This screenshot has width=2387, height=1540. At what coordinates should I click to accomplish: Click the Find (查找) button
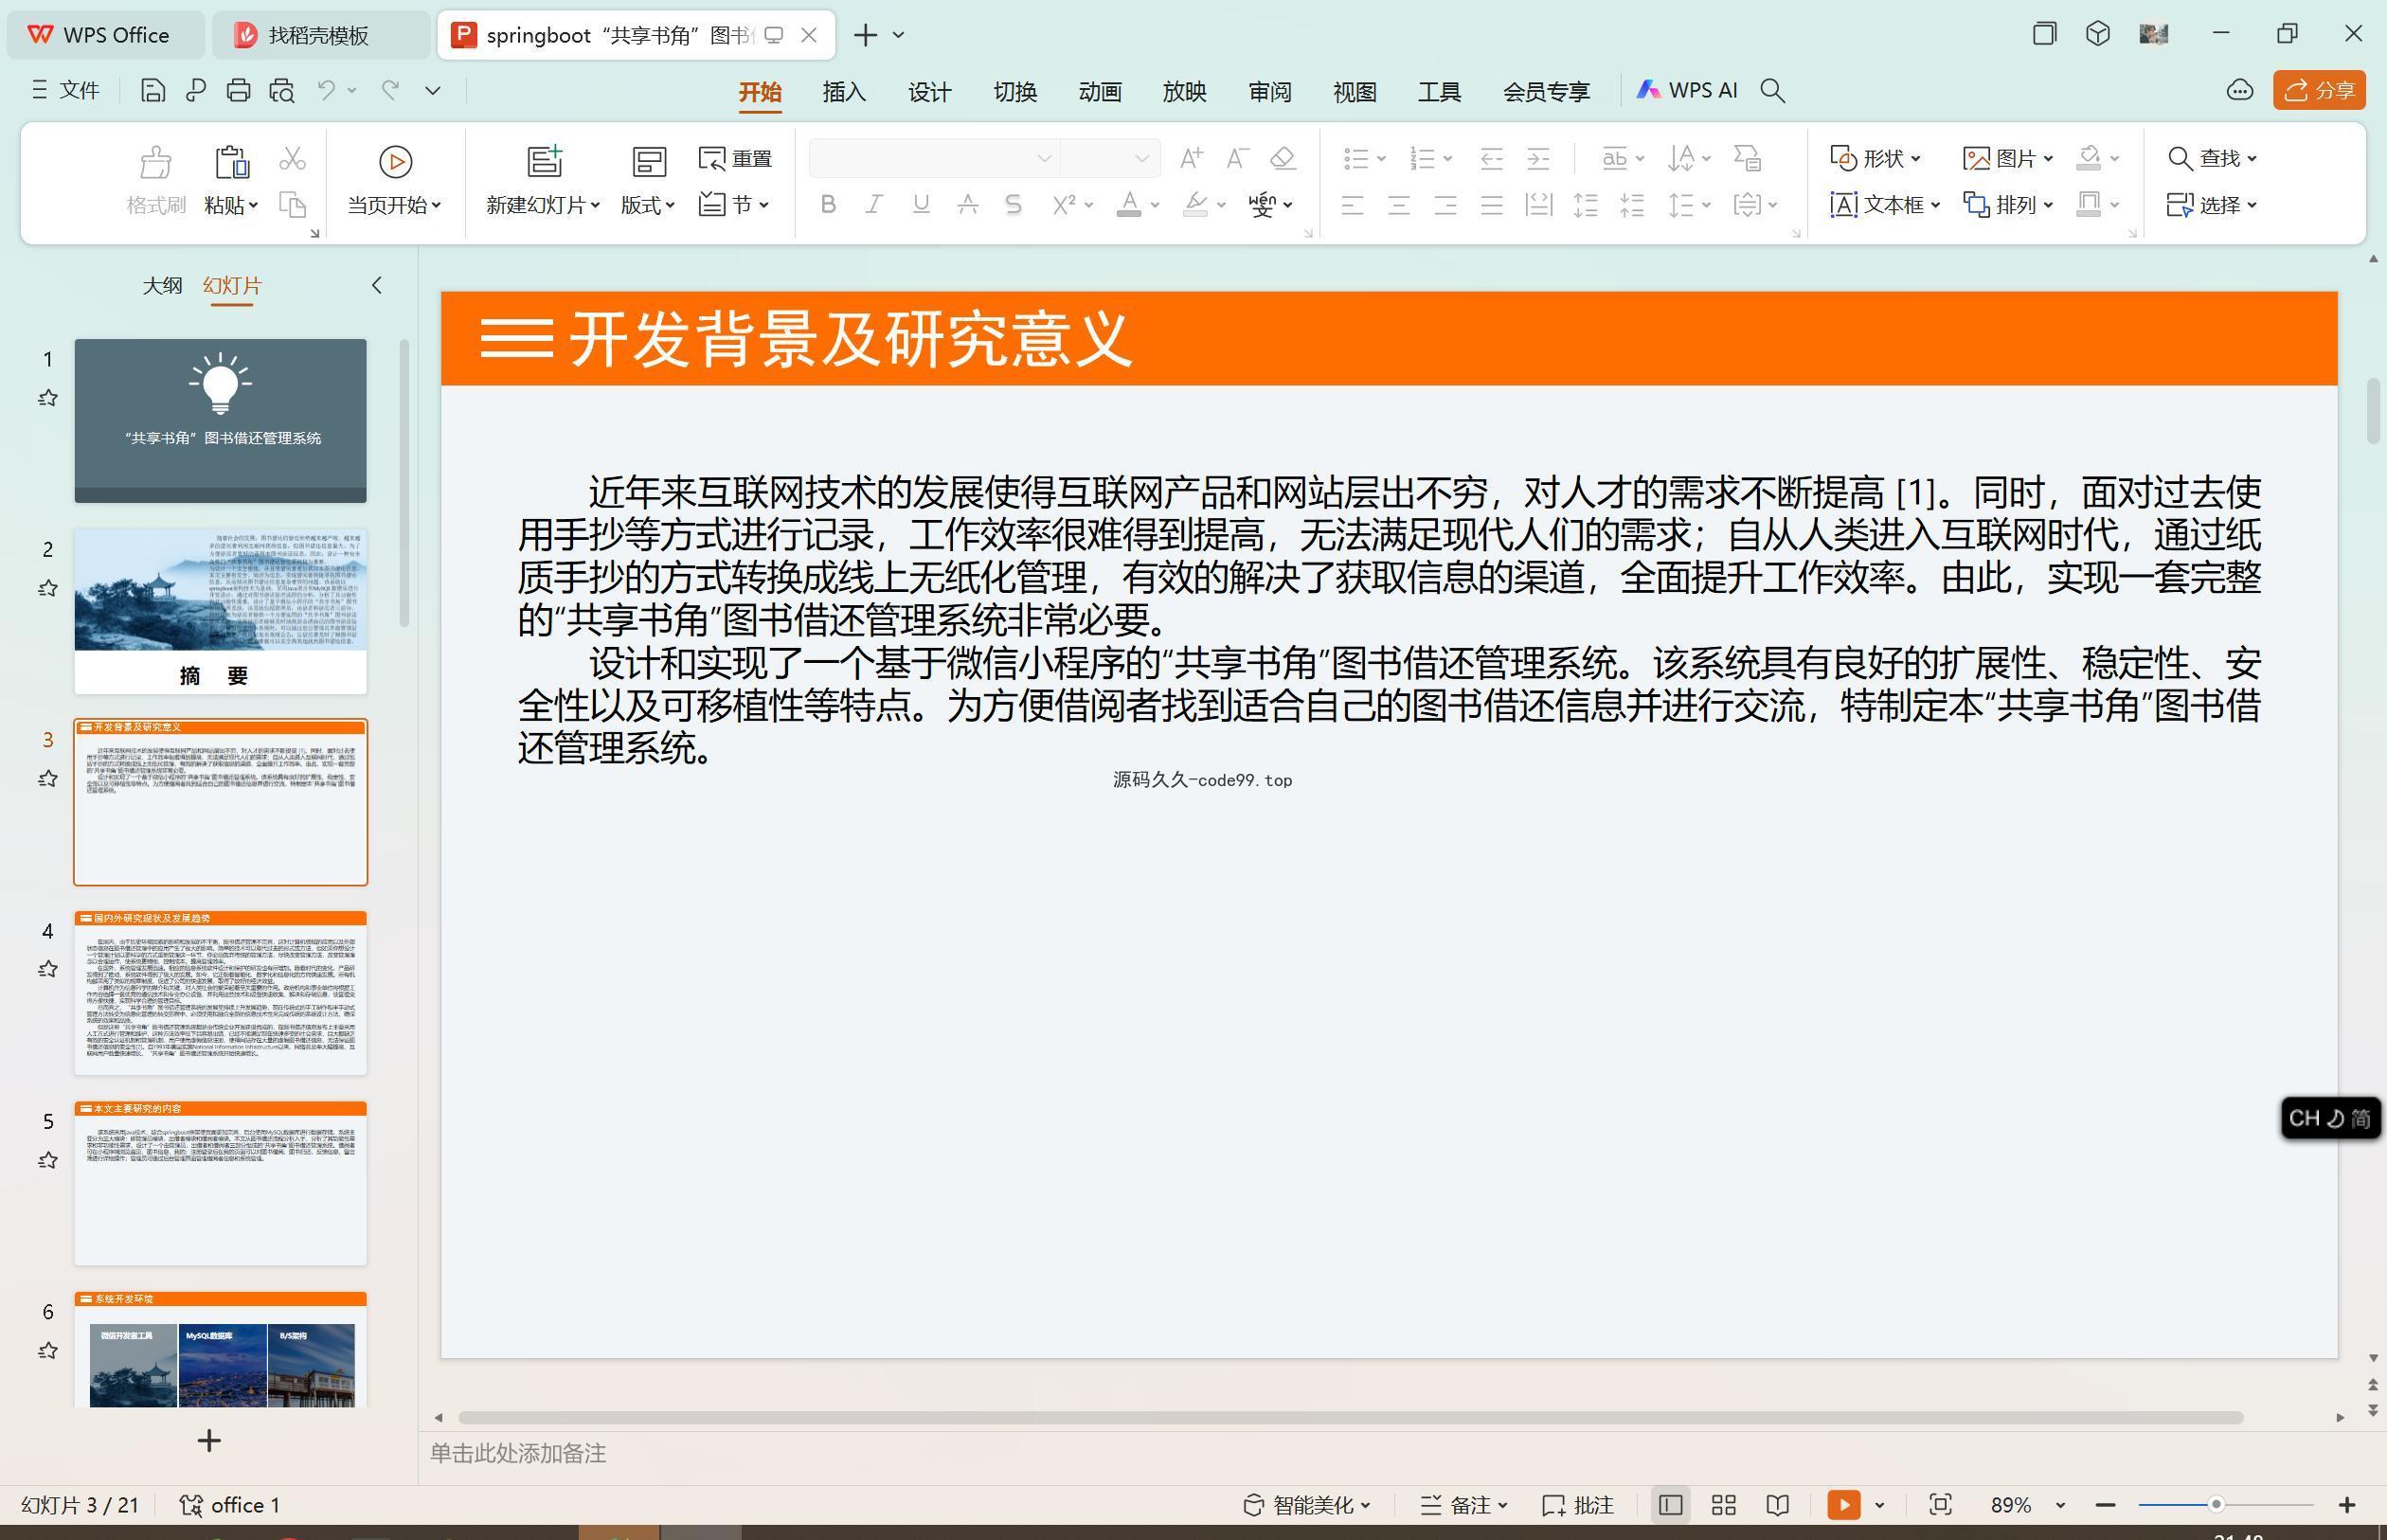tap(2211, 158)
